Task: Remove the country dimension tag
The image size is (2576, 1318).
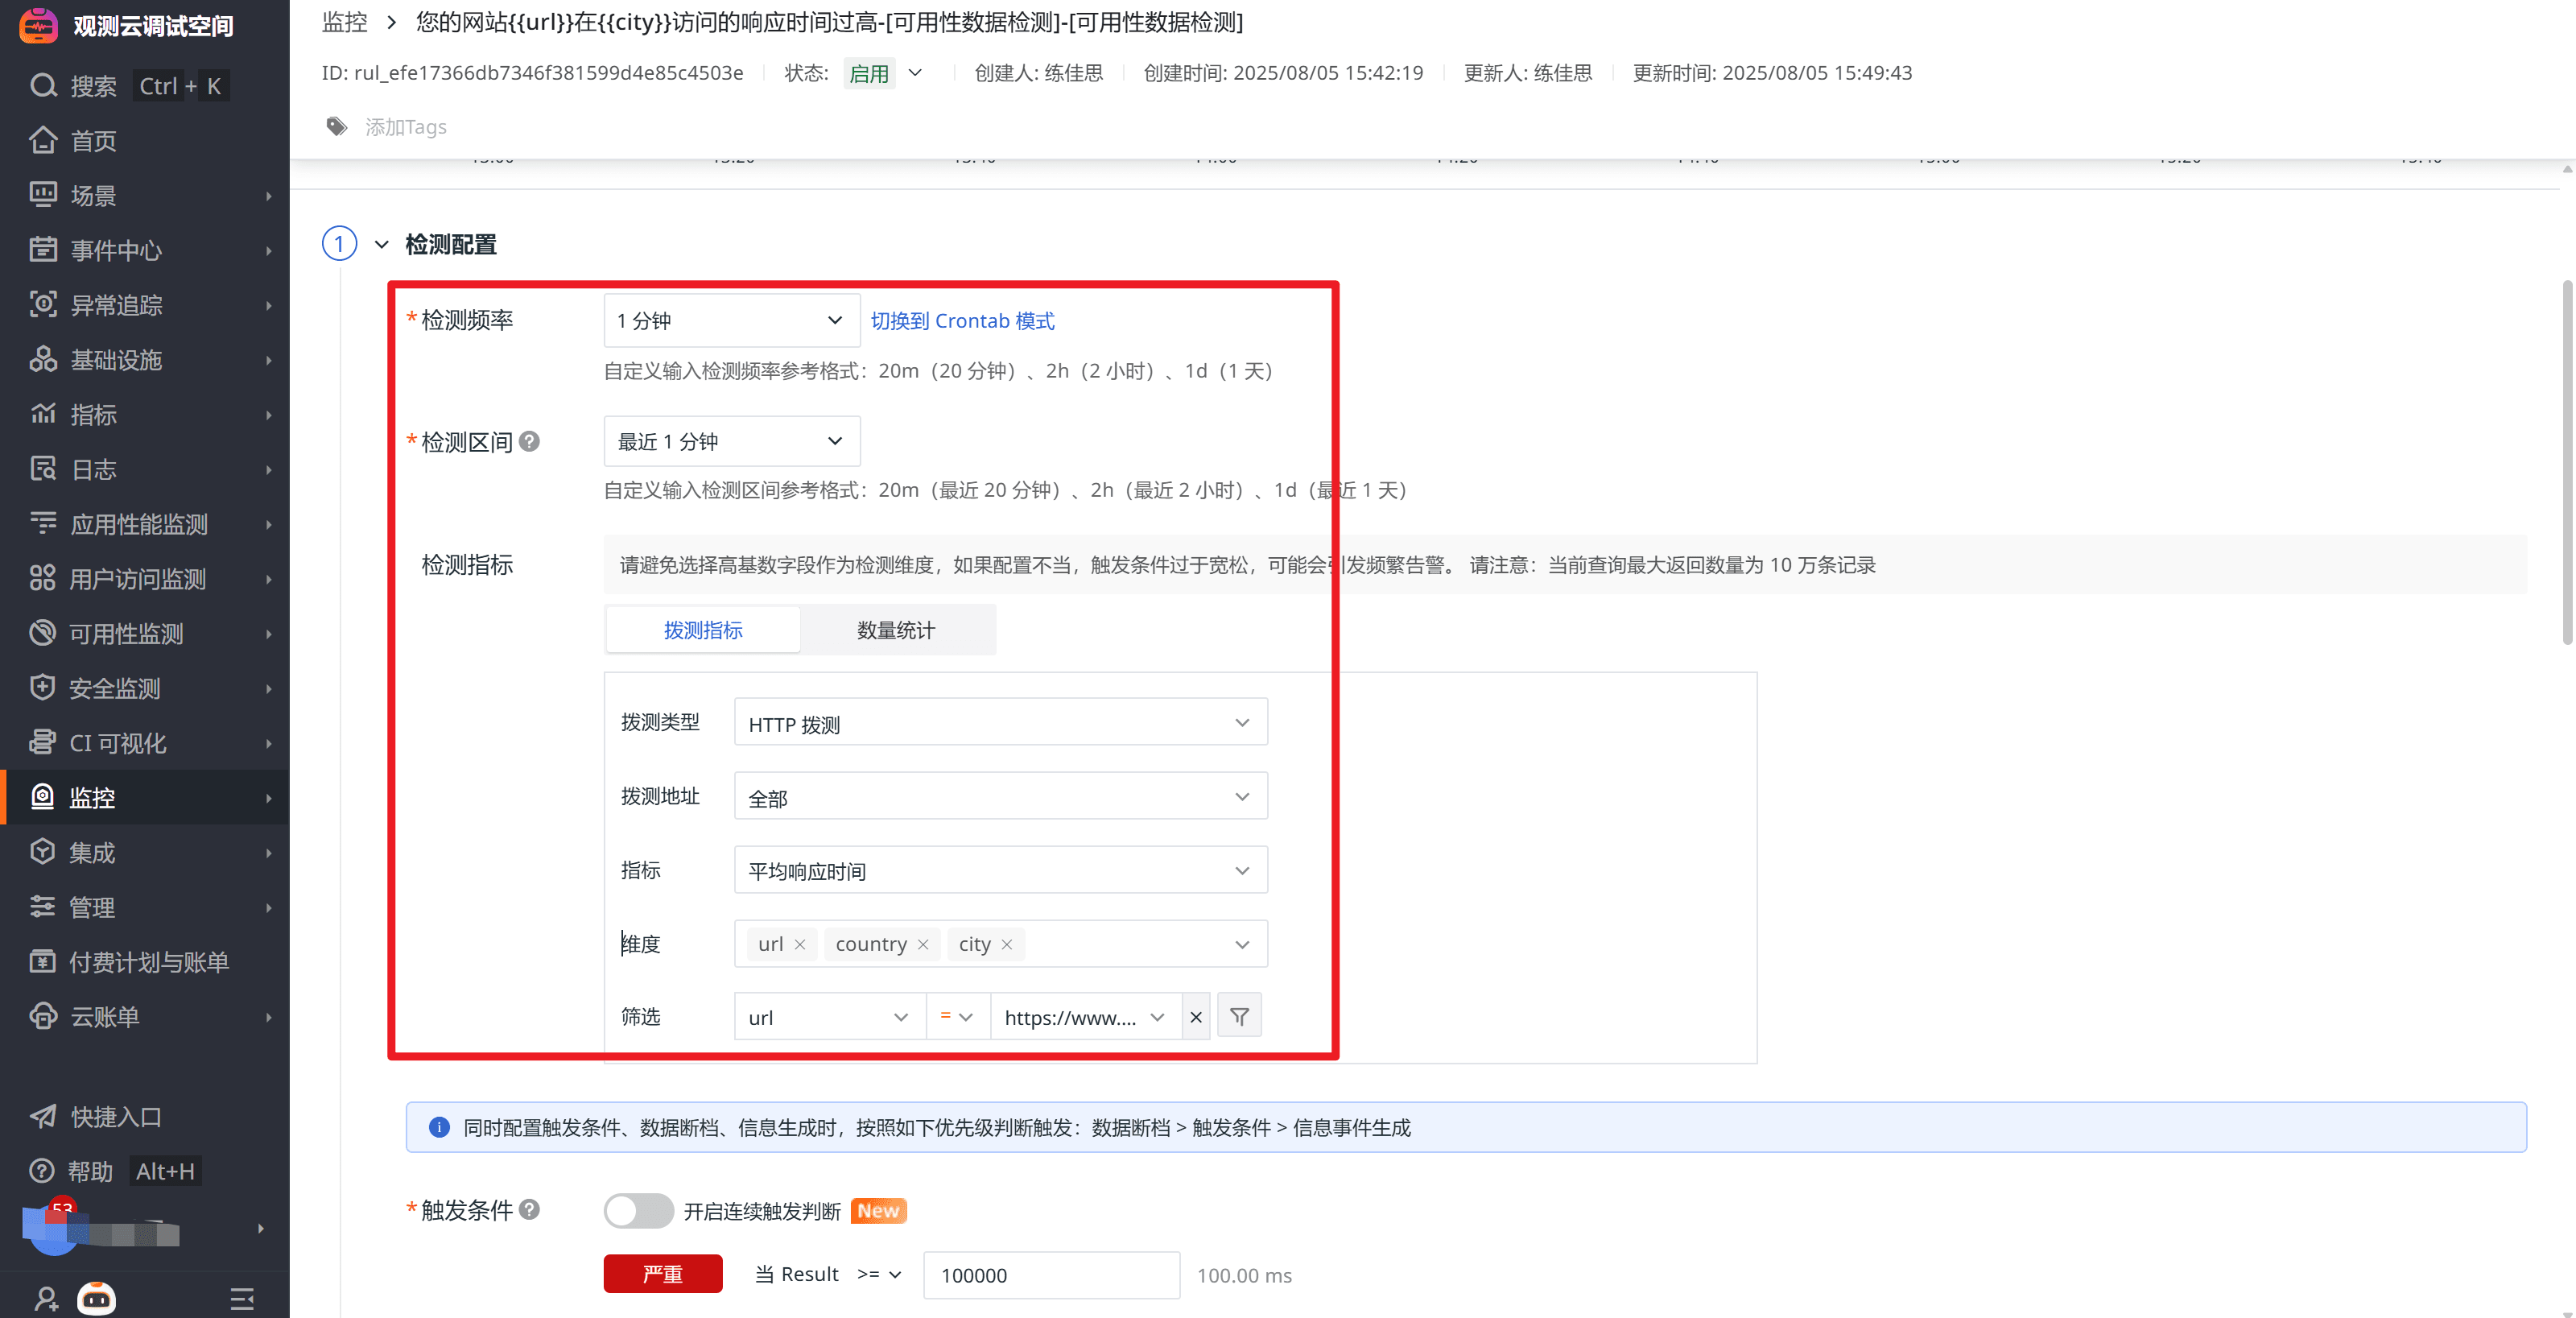Action: (923, 944)
